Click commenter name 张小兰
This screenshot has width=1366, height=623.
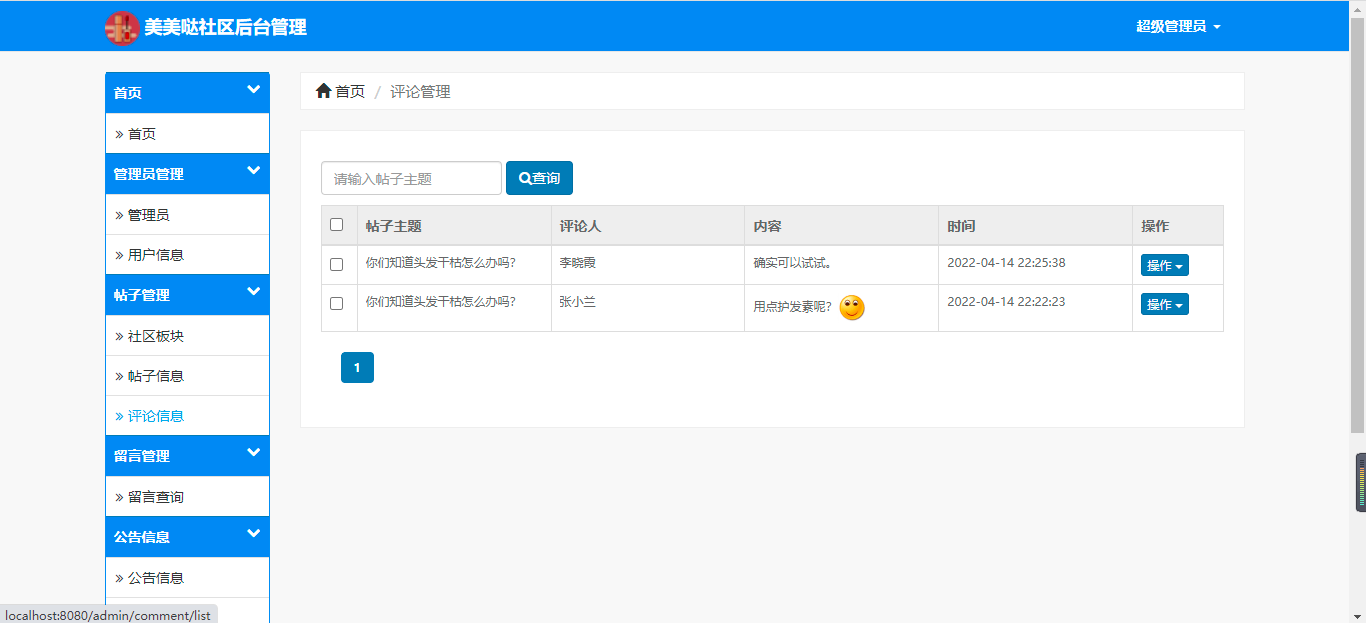point(577,301)
